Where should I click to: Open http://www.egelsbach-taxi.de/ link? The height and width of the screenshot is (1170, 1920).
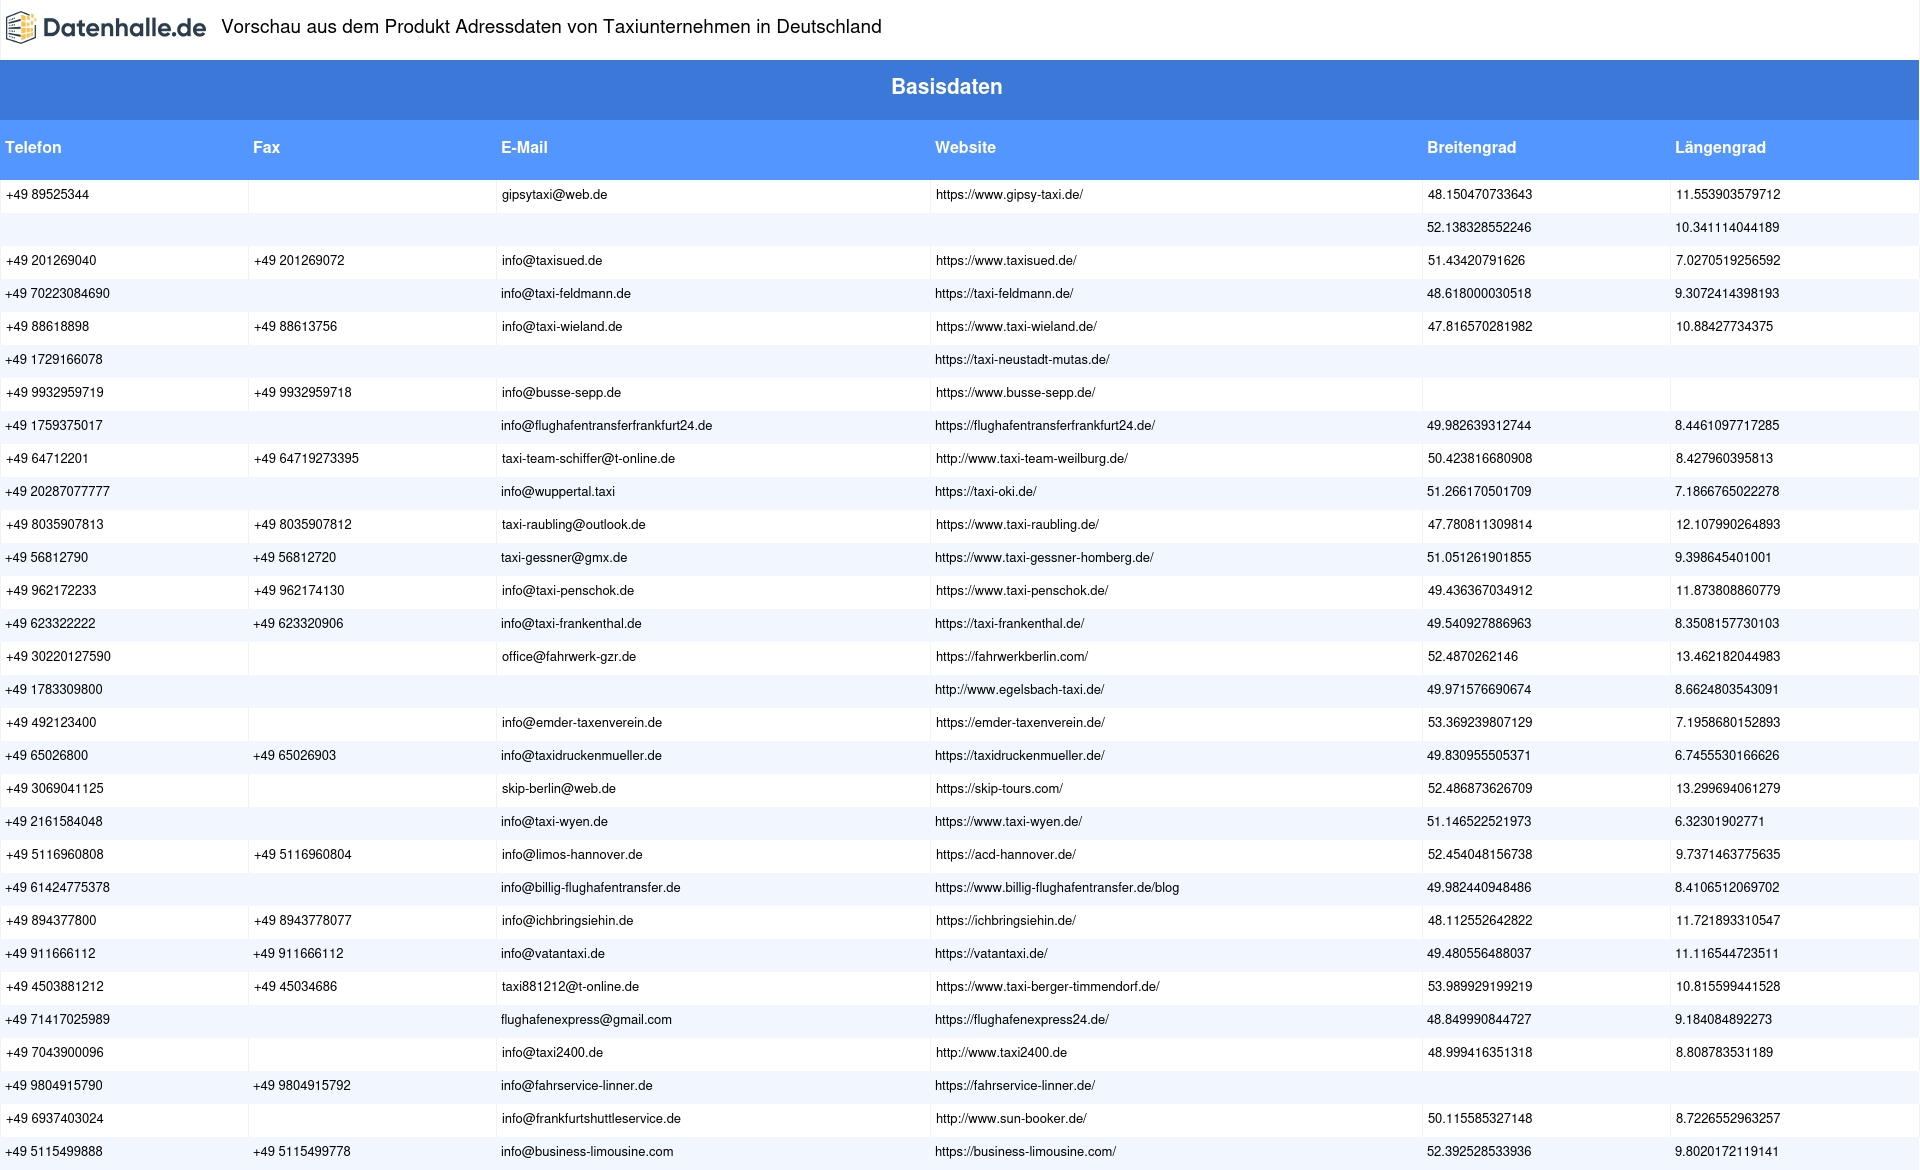pyautogui.click(x=1019, y=690)
